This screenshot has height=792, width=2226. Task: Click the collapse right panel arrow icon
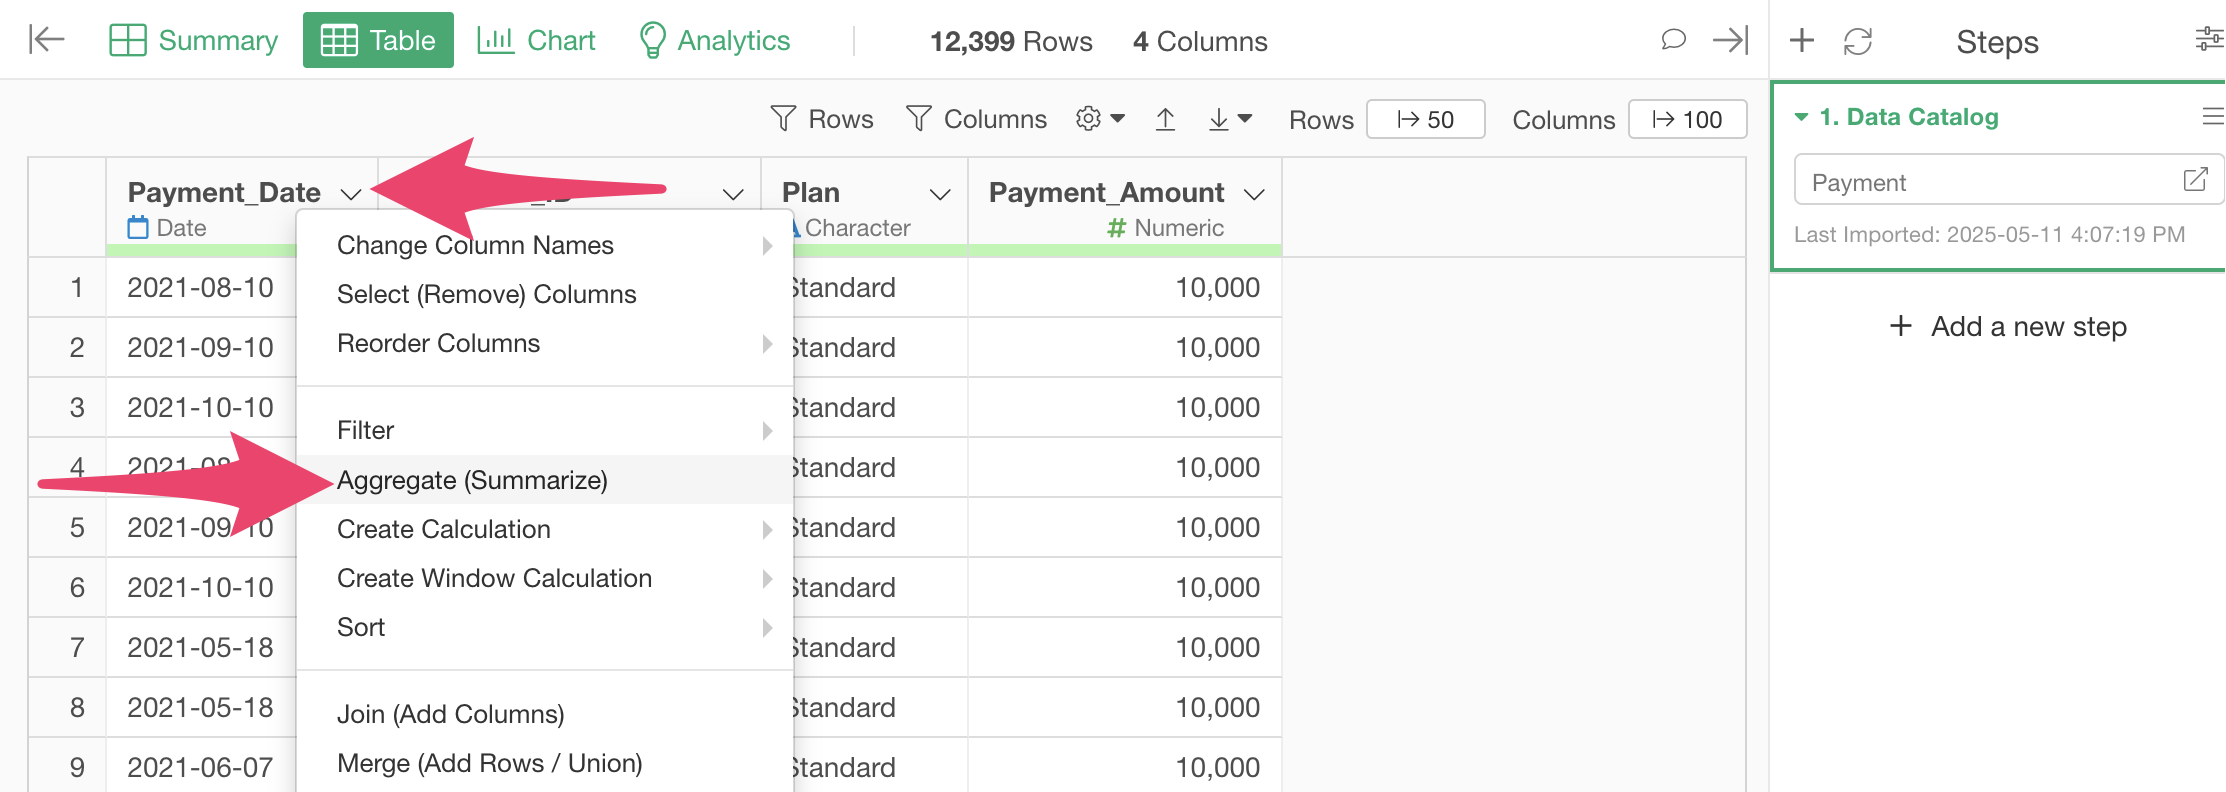pyautogui.click(x=1730, y=40)
